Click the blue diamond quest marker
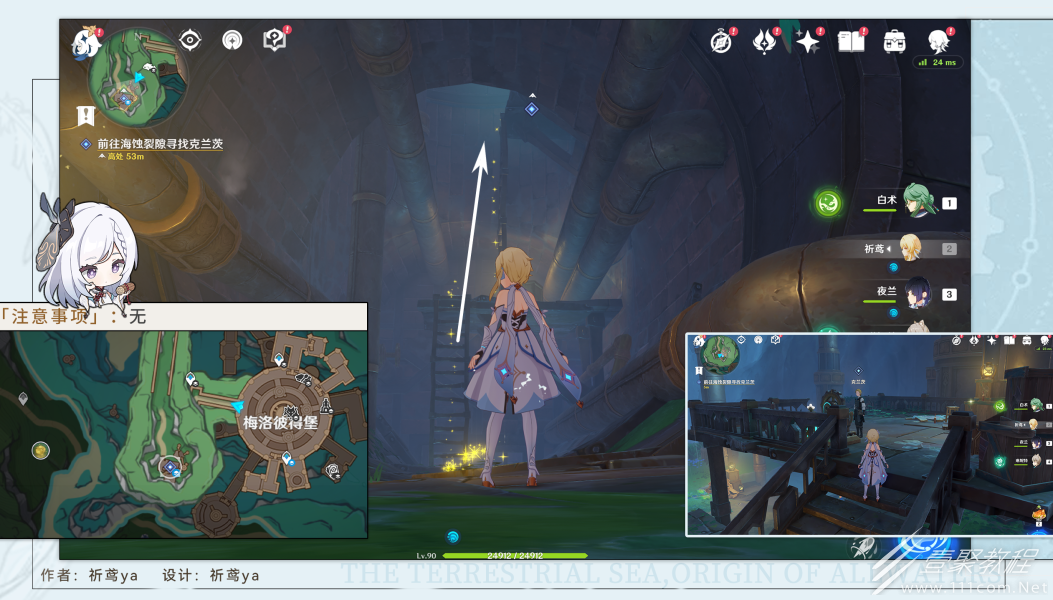The image size is (1053, 600). pos(531,109)
